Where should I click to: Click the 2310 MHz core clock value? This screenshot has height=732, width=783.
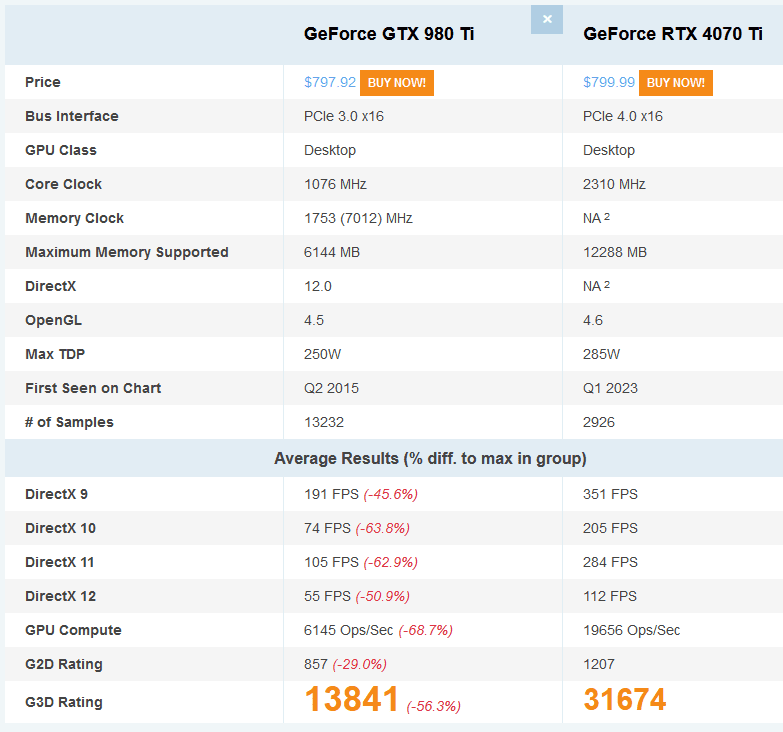tap(614, 184)
